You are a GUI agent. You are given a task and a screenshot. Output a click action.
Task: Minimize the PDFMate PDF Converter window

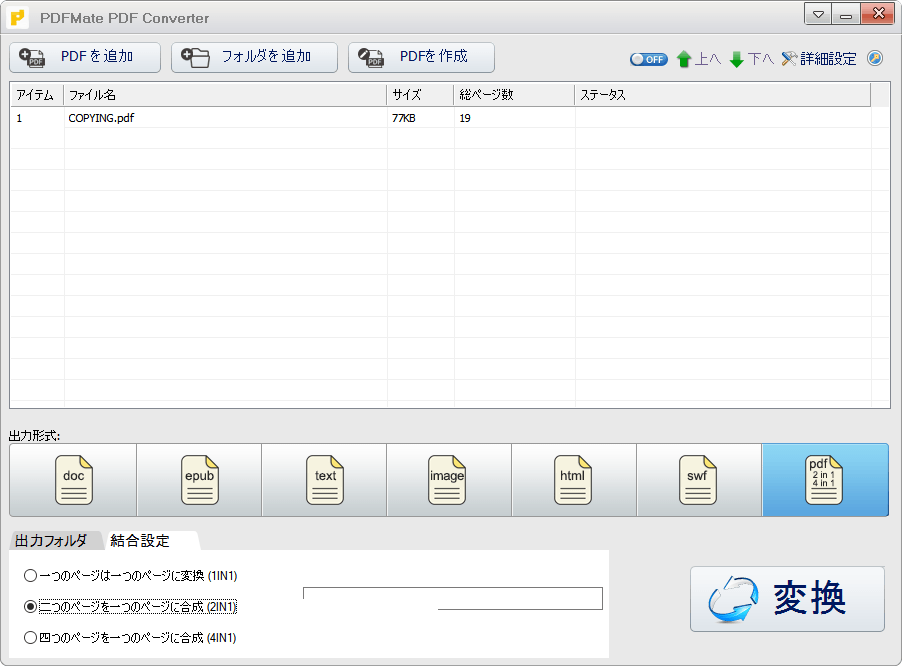(x=846, y=14)
